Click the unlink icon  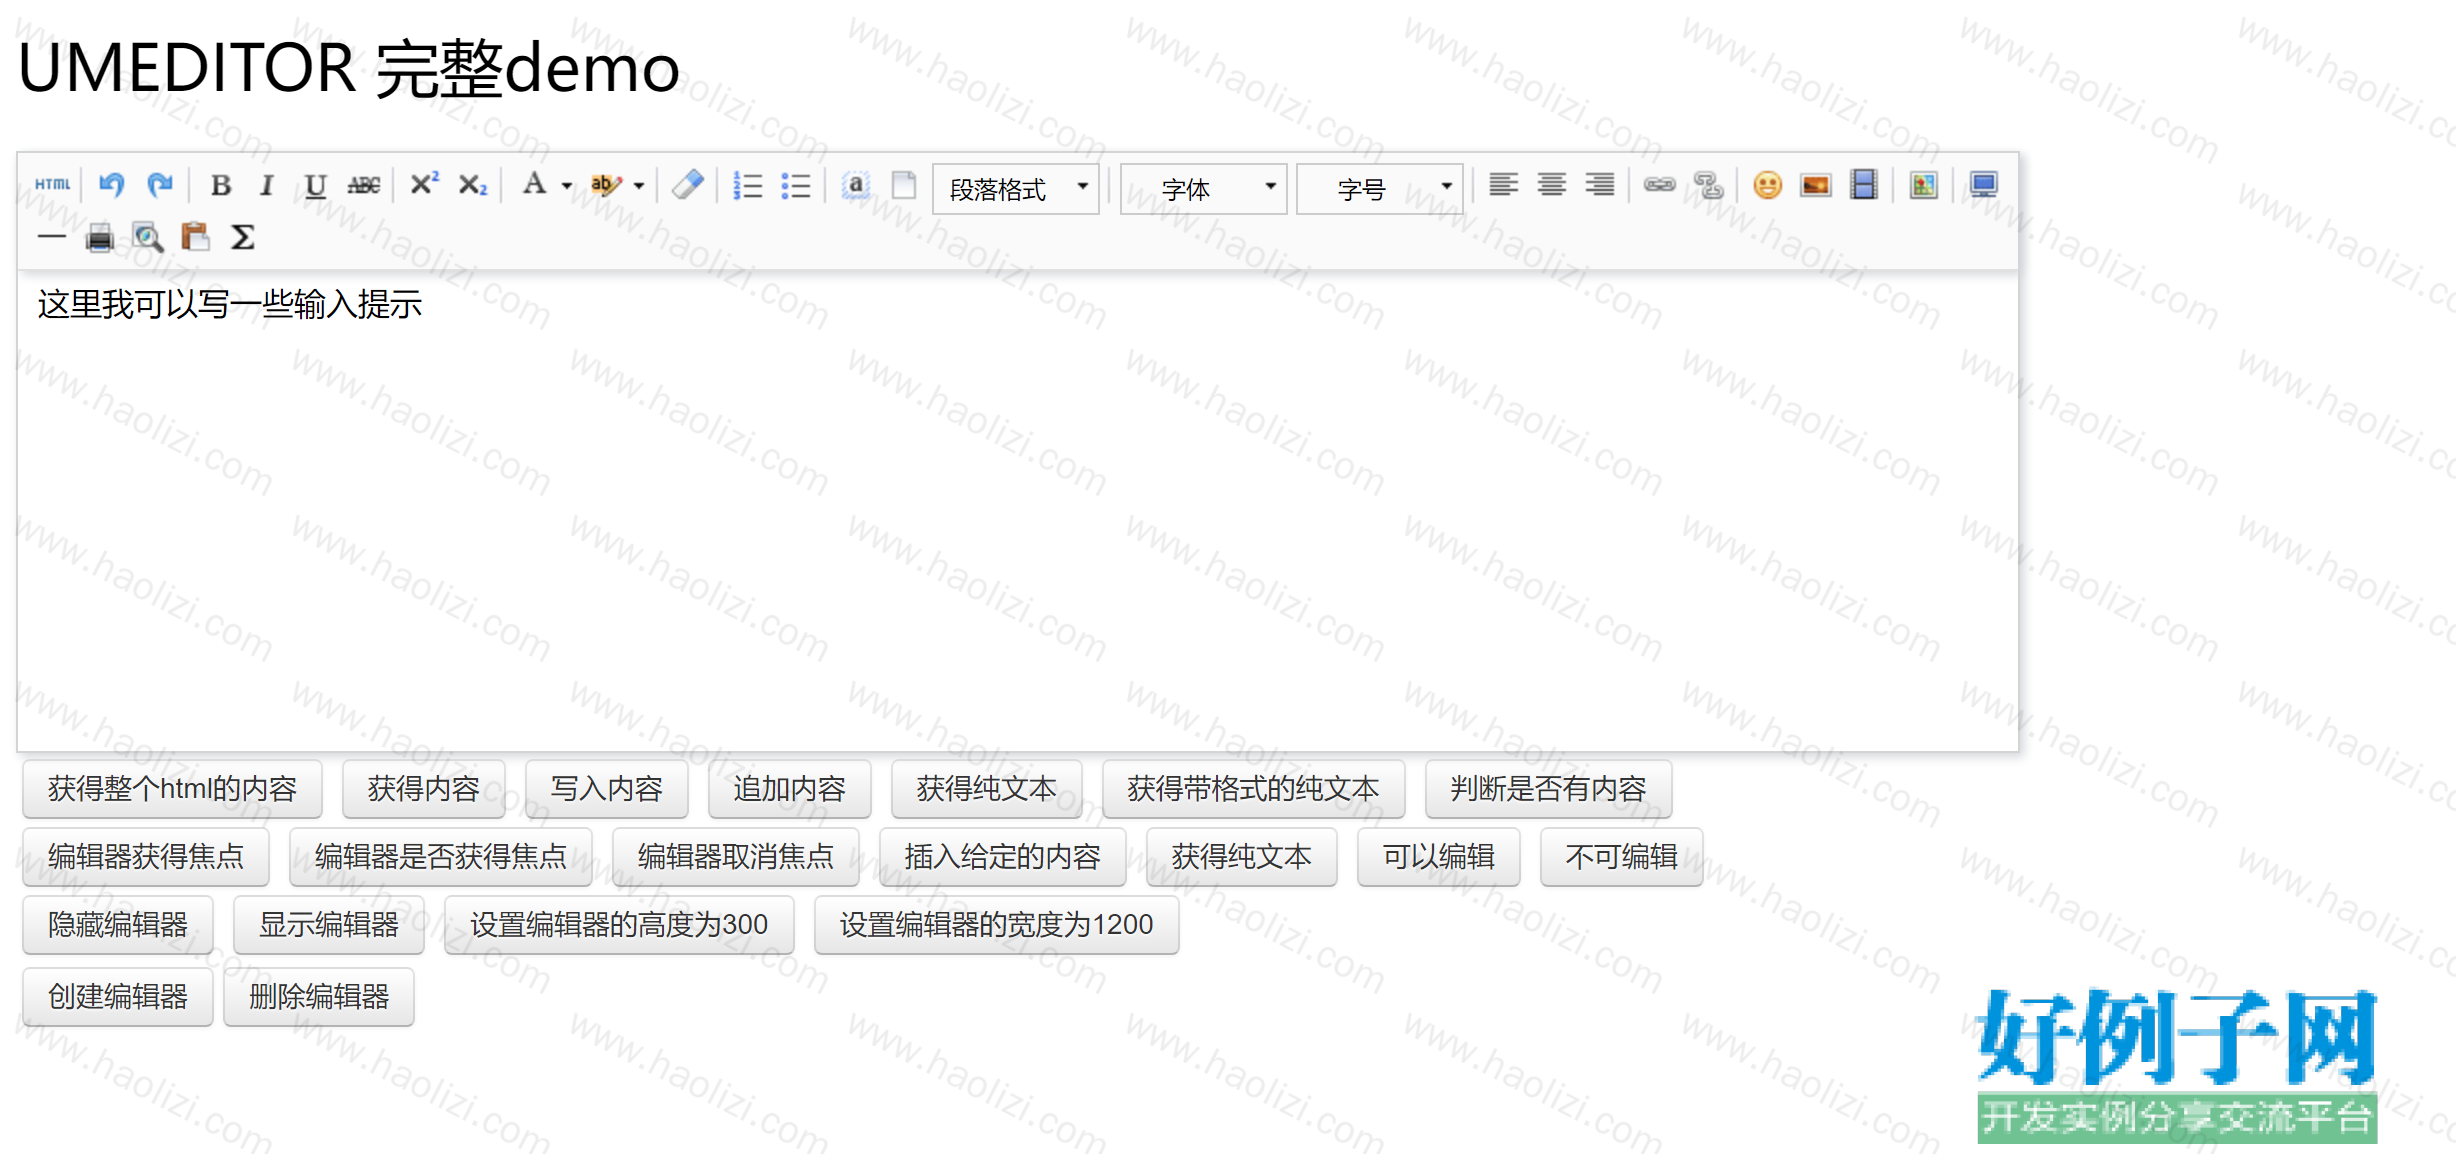click(1708, 185)
